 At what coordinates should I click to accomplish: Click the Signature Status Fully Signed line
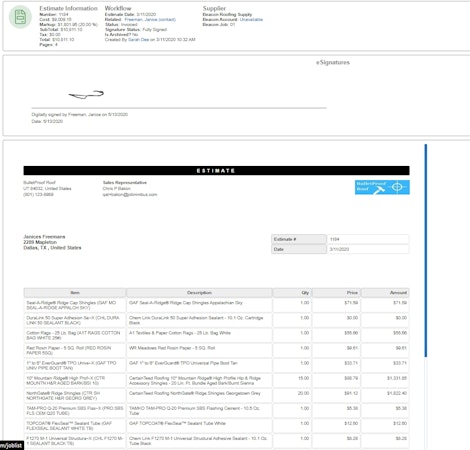[x=136, y=30]
